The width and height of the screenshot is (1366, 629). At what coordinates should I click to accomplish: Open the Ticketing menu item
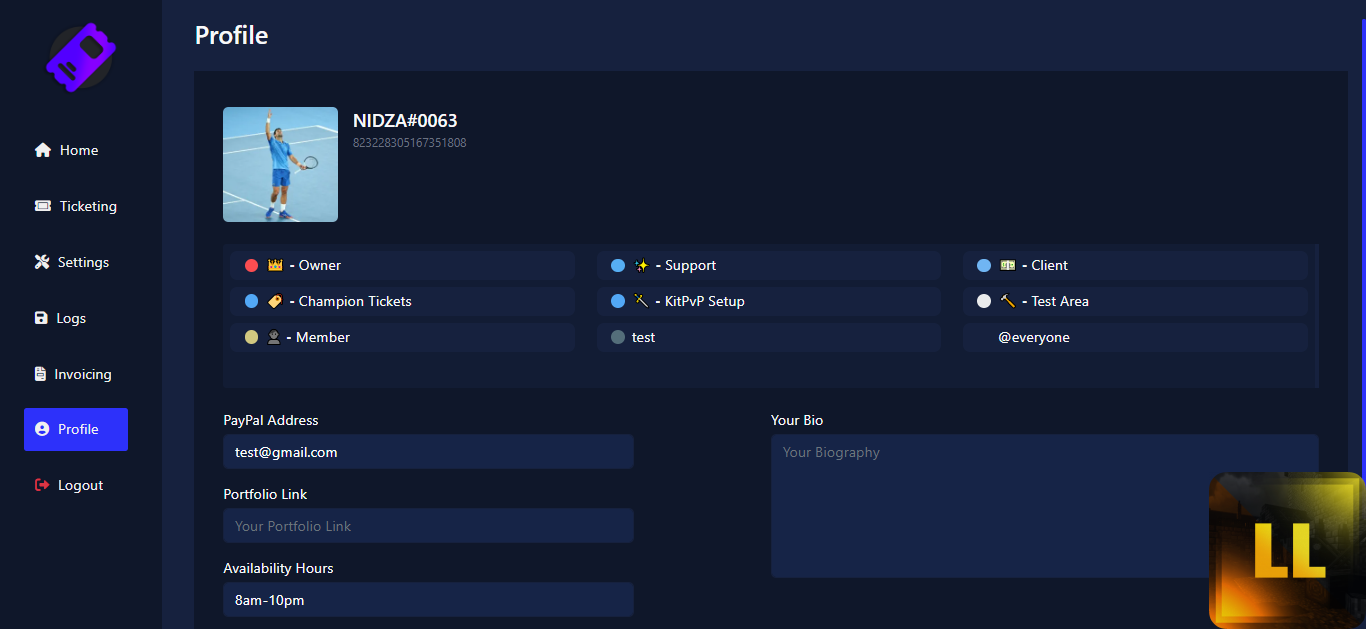tap(87, 206)
